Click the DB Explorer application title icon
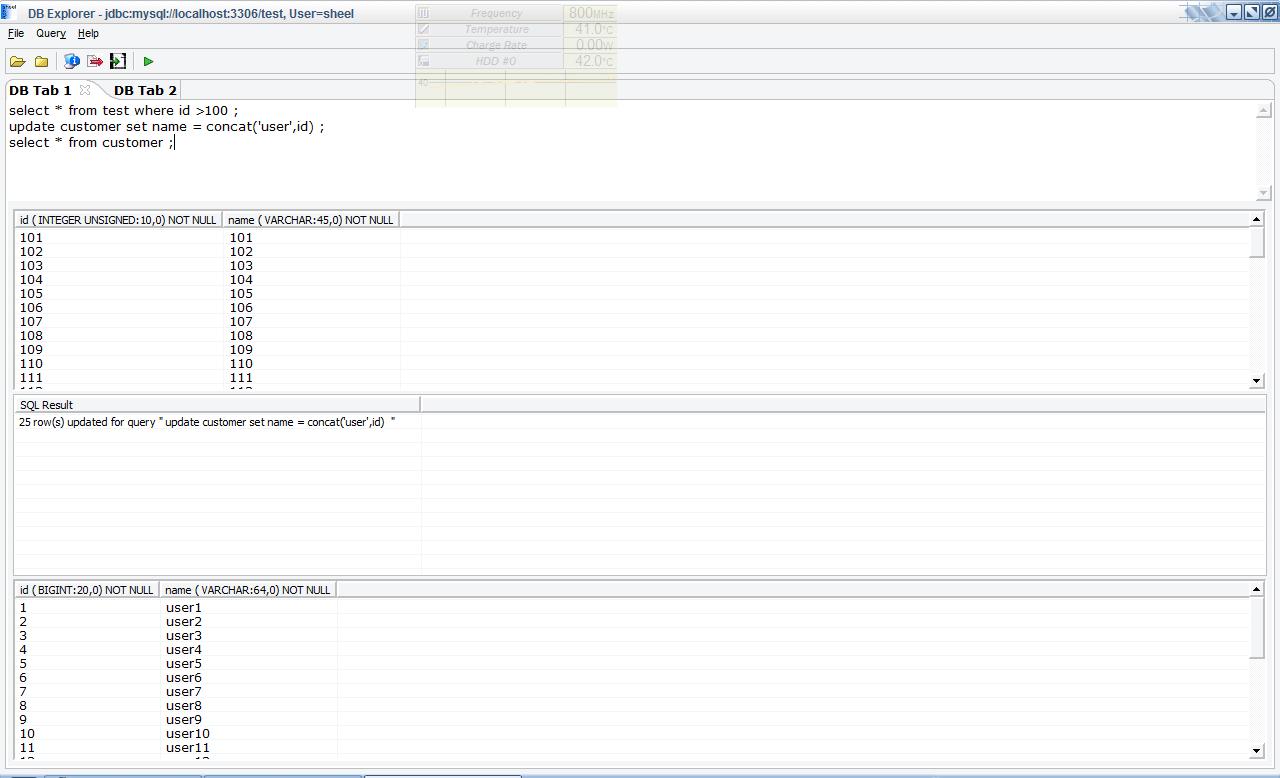Image resolution: width=1280 pixels, height=778 pixels. (x=10, y=12)
